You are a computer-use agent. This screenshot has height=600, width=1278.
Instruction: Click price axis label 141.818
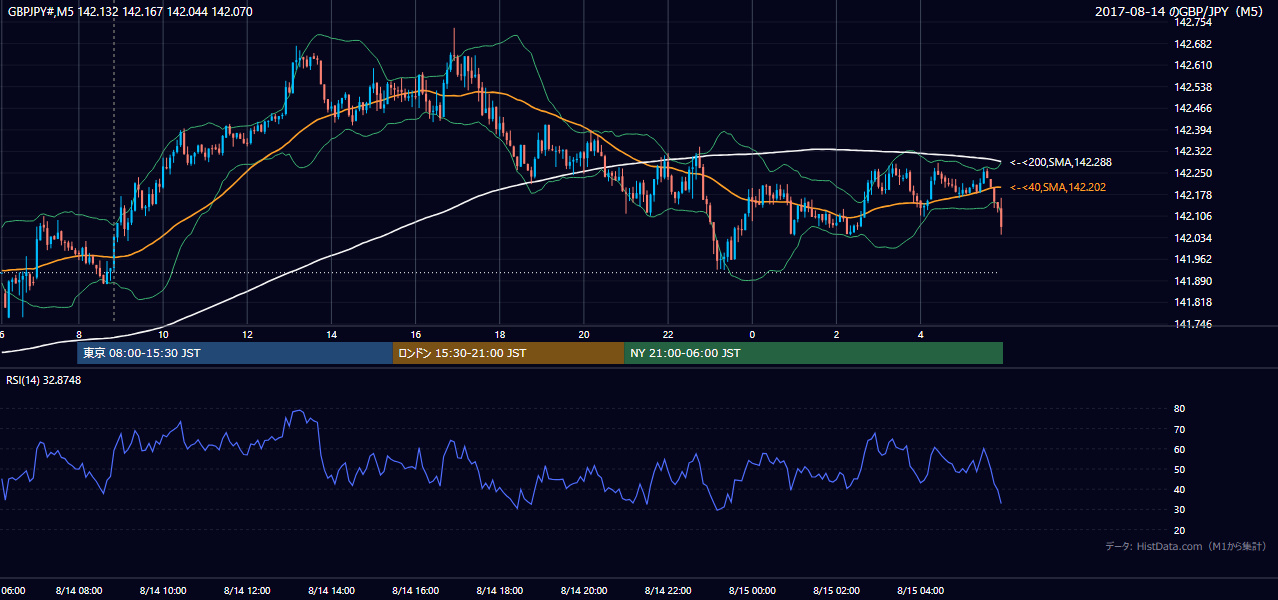point(1192,302)
